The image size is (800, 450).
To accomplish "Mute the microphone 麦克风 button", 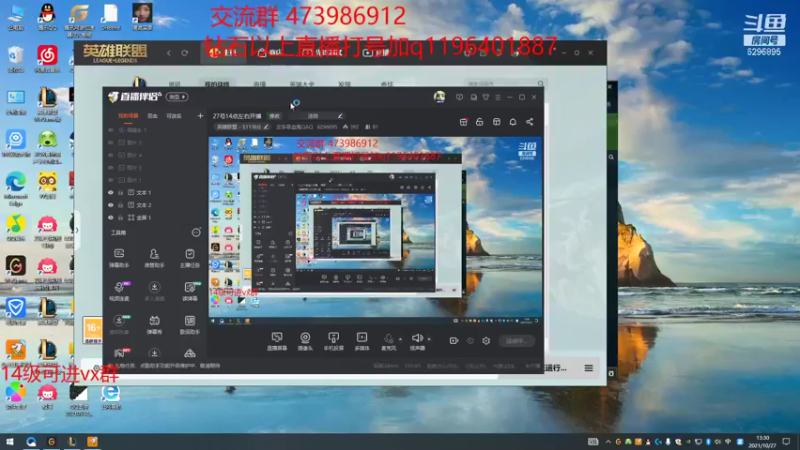I will click(388, 341).
